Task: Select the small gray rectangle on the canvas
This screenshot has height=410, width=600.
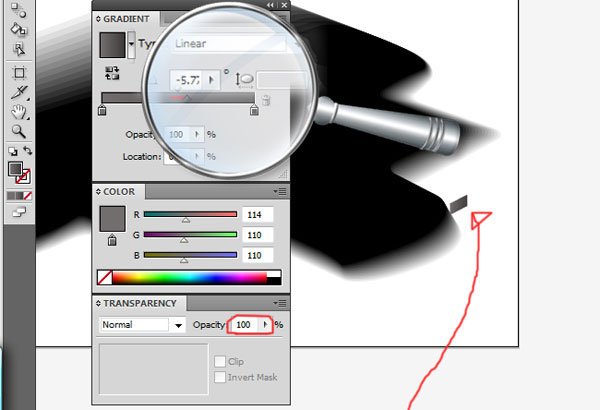Action: pos(459,204)
